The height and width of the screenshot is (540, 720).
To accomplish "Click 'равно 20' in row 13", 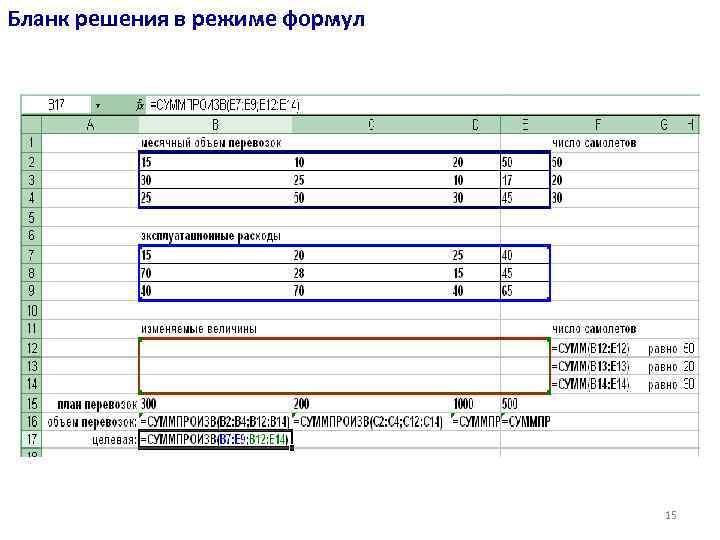I will point(671,367).
